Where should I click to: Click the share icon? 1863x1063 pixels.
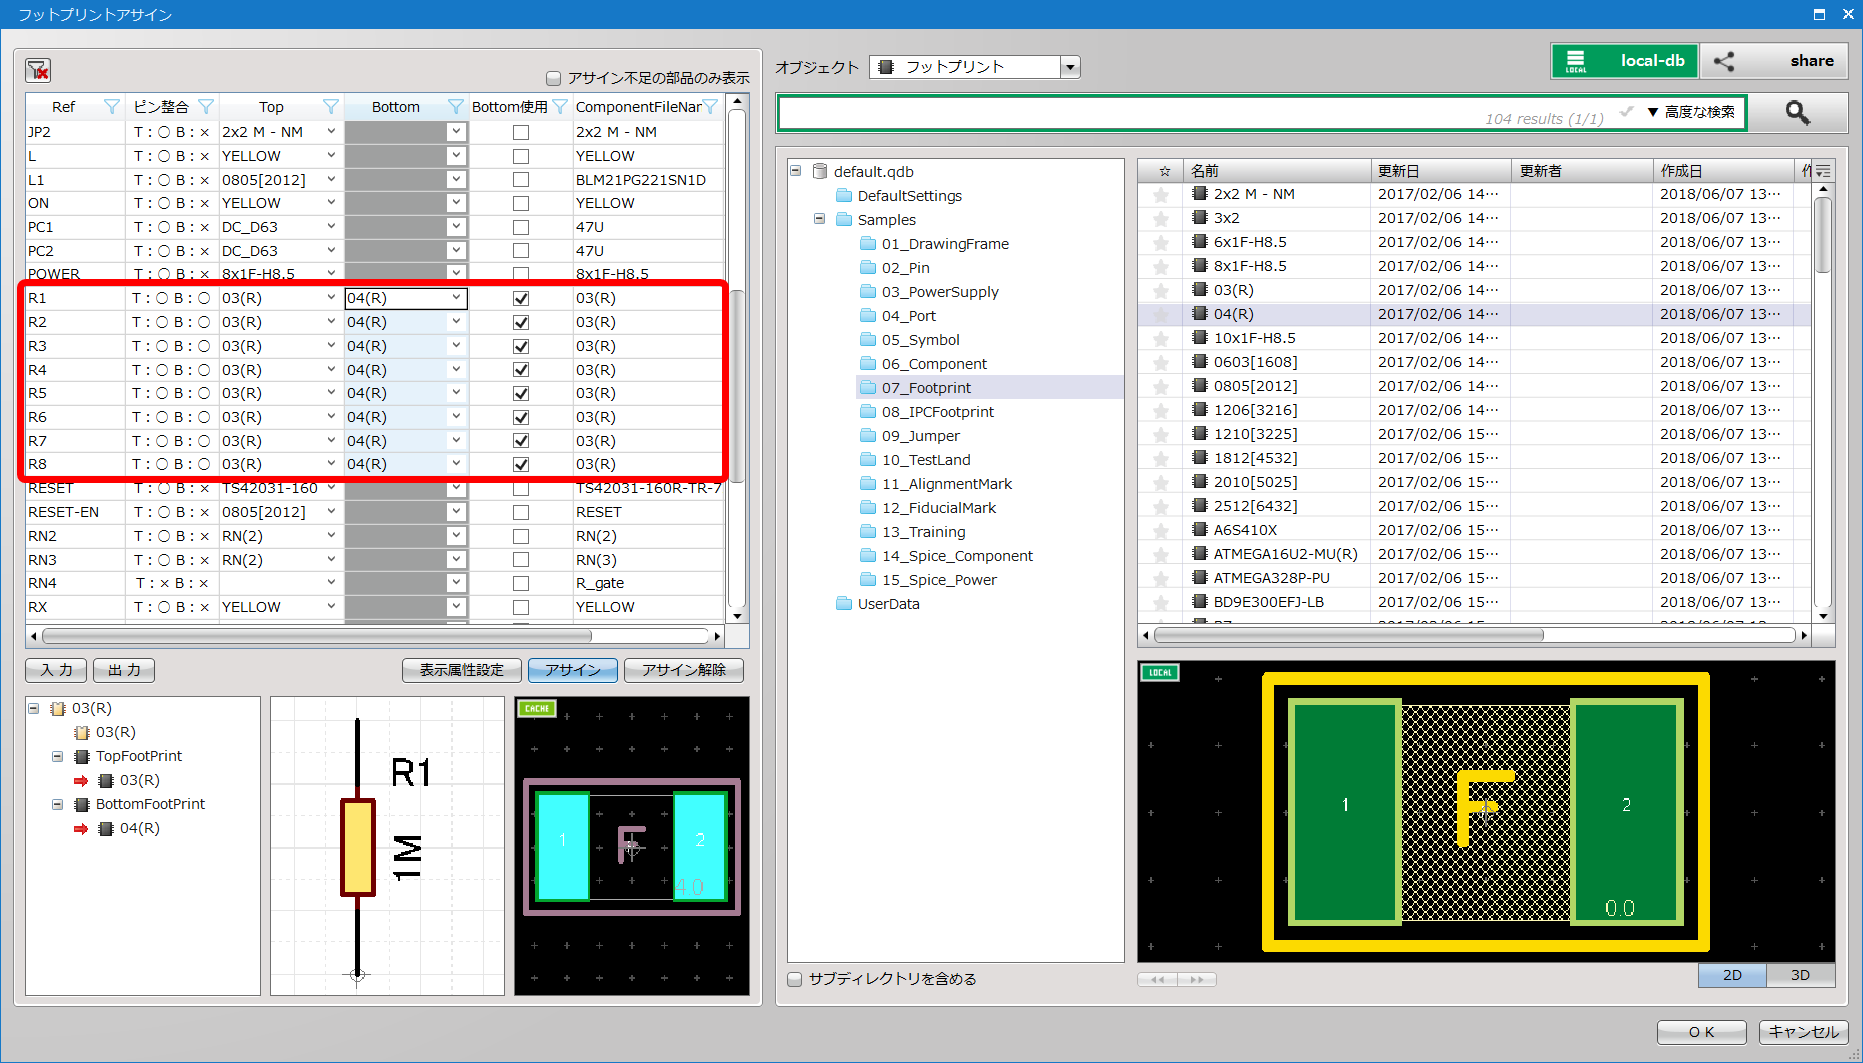point(1724,61)
